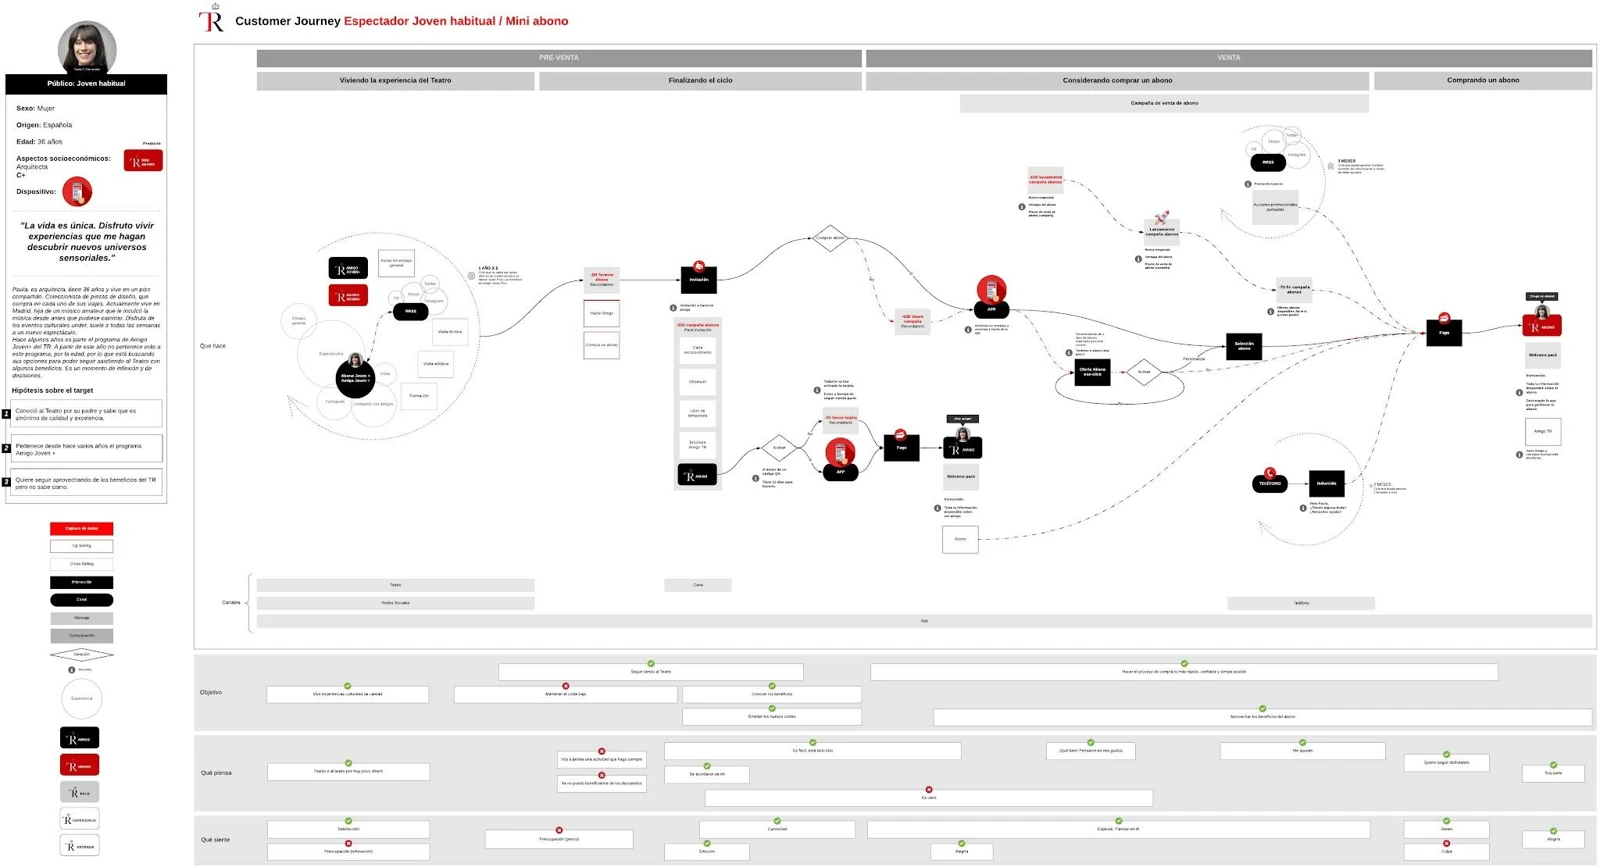This screenshot has width=1600, height=867.
Task: Click the 'Viviendo la experiencia del Teatro' stage header
Action: [395, 81]
